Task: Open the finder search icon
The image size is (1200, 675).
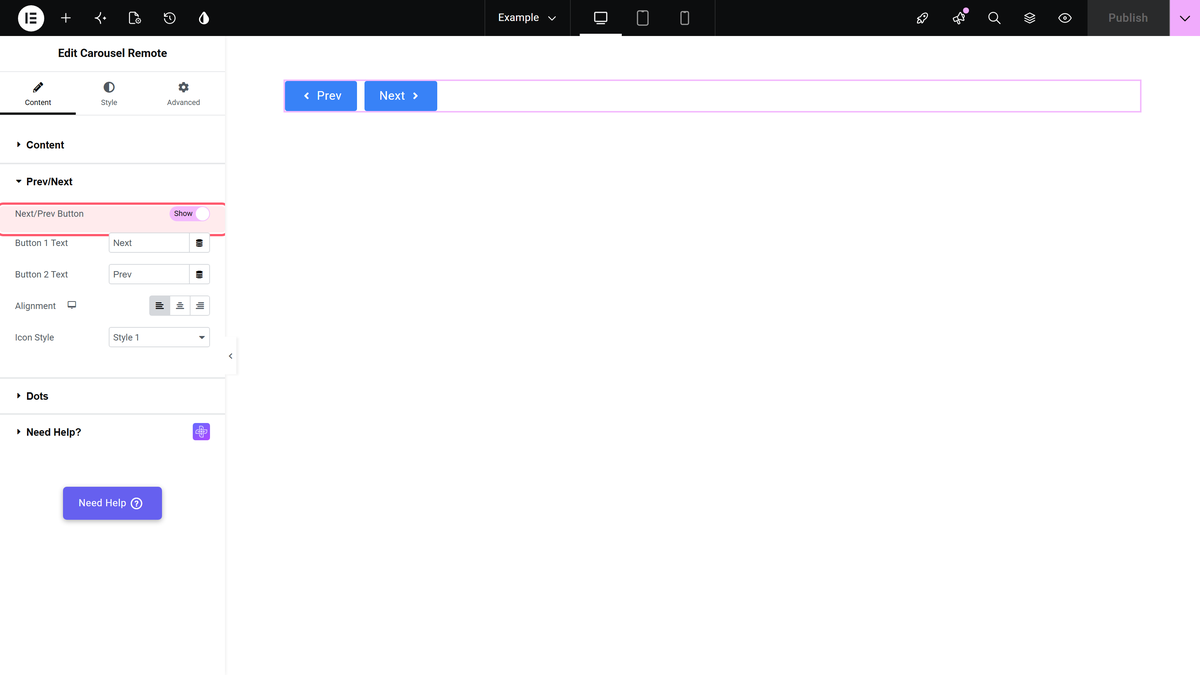Action: click(994, 18)
